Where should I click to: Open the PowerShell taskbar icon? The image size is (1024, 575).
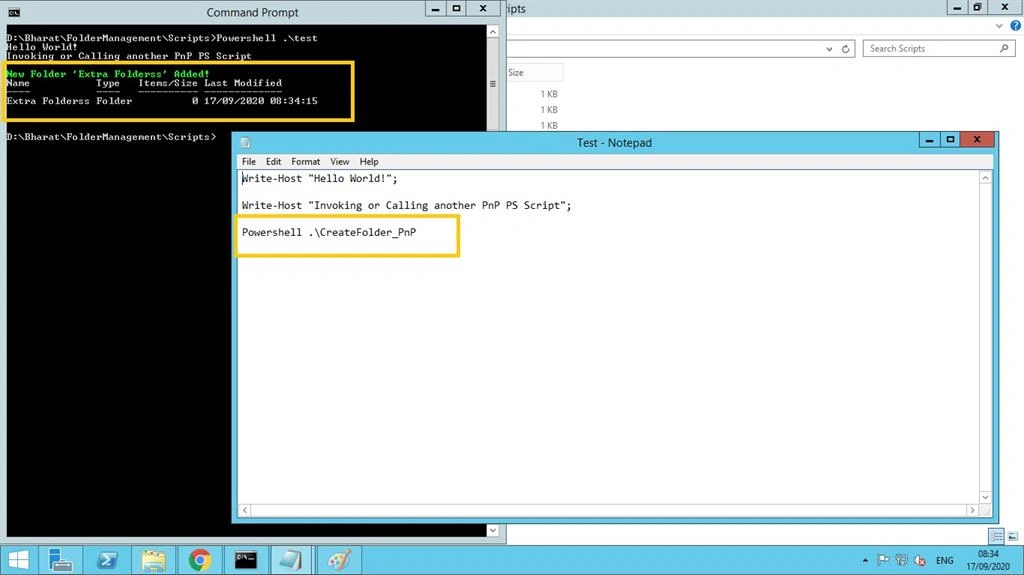coord(107,560)
